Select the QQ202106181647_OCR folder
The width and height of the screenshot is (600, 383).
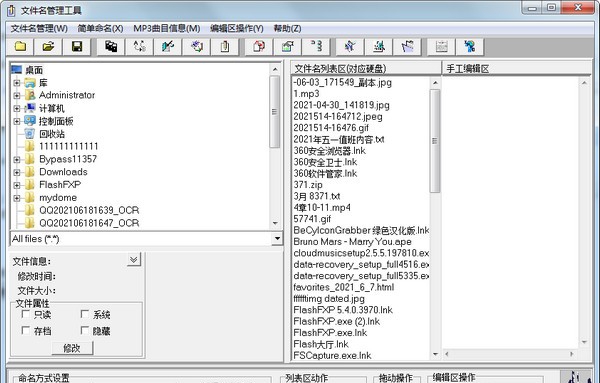(x=89, y=223)
